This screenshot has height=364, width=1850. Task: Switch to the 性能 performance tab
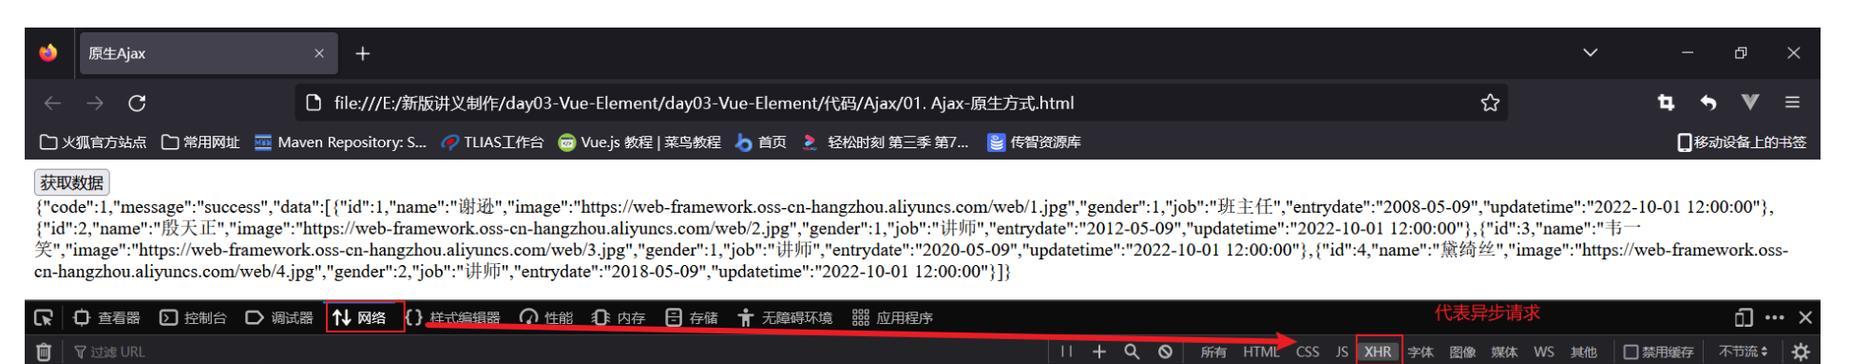coord(546,318)
